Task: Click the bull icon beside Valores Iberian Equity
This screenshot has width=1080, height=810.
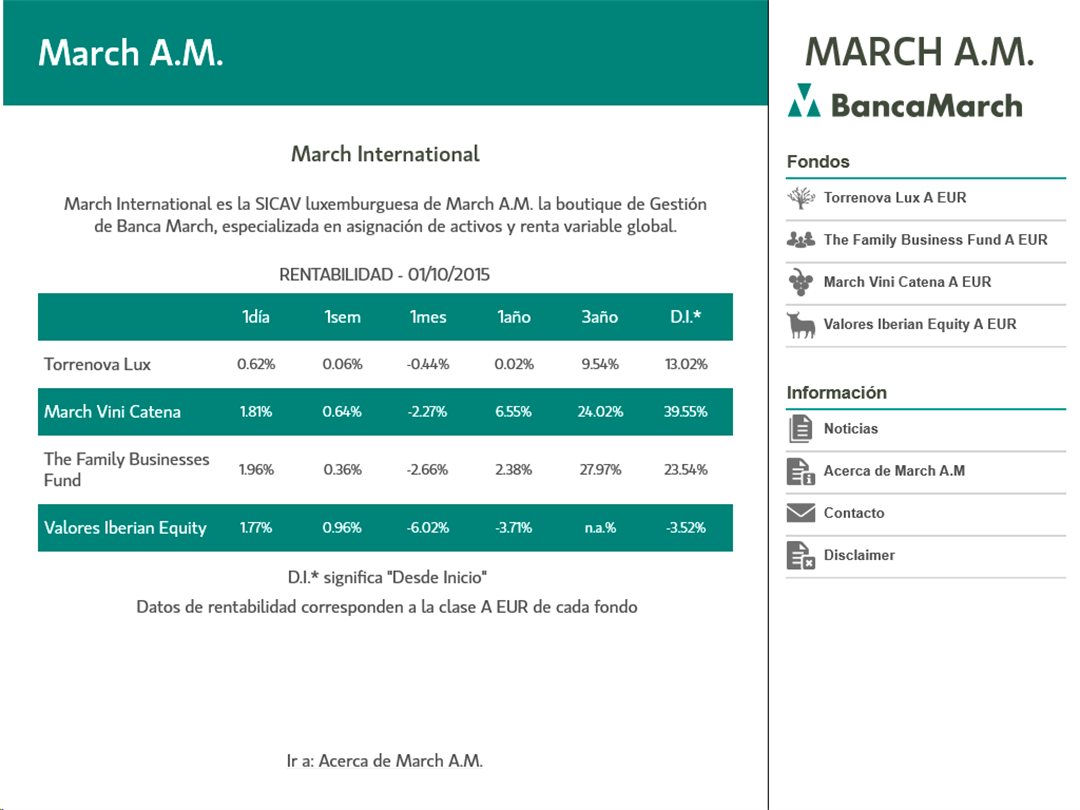Action: (x=801, y=324)
